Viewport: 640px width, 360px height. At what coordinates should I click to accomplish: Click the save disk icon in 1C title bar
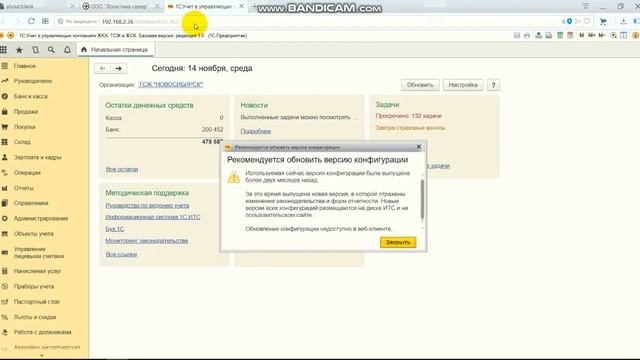point(517,36)
